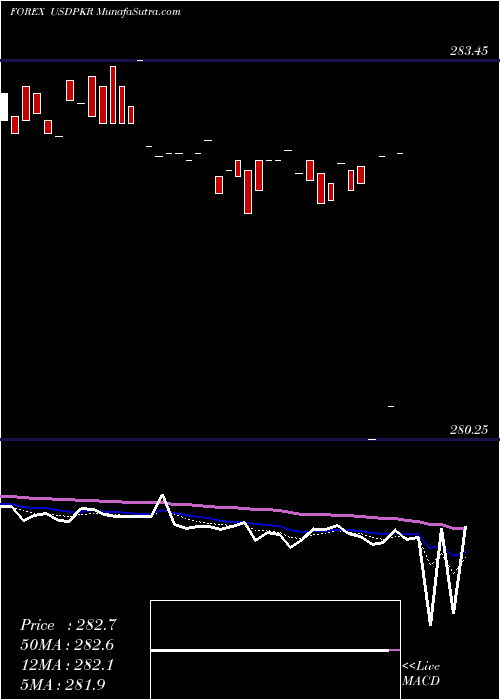Click the white MACD histogram box
The image size is (500, 700).
275,650
